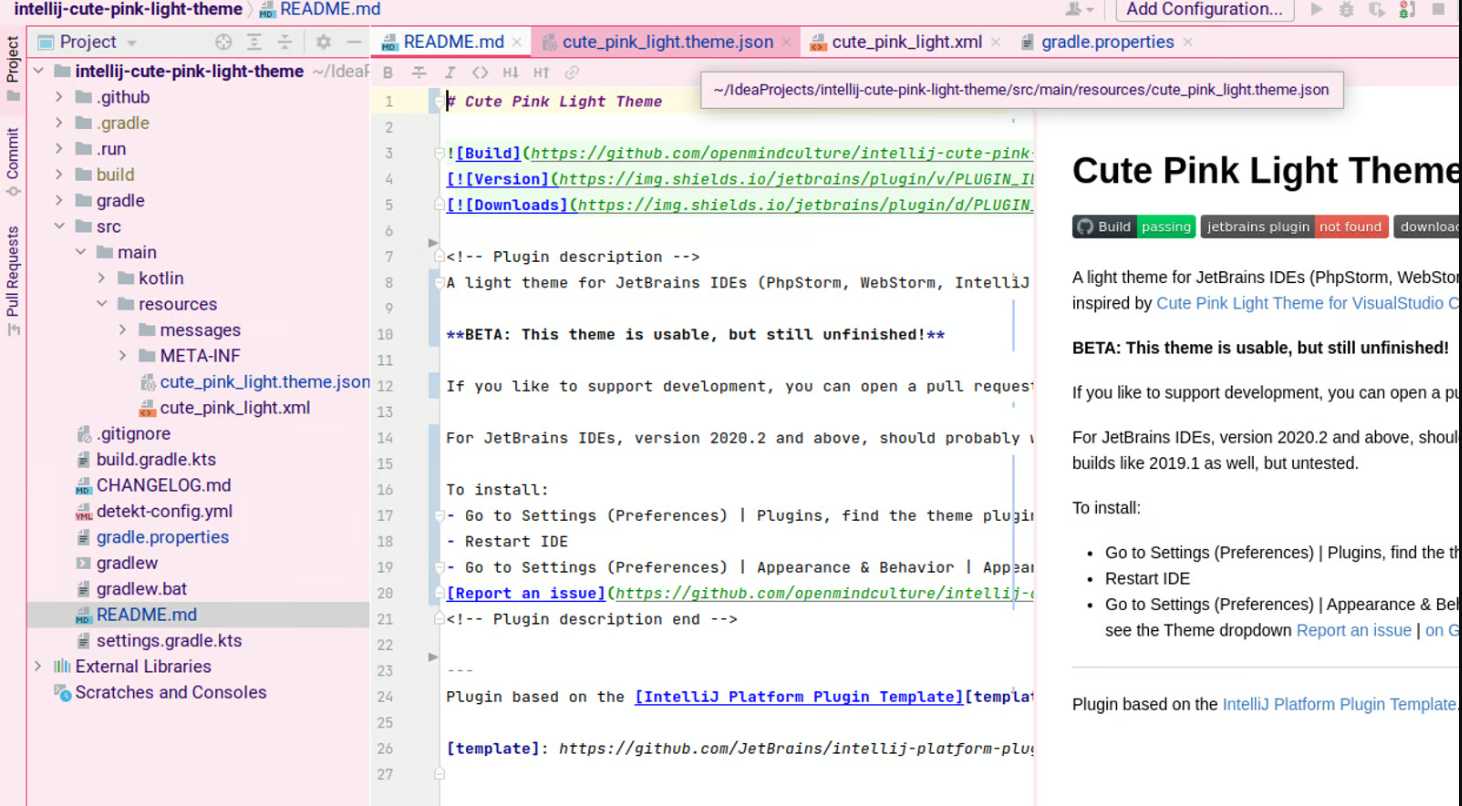1462x806 pixels.
Task: Expand the META-INF folder arrow
Action: coord(122,357)
